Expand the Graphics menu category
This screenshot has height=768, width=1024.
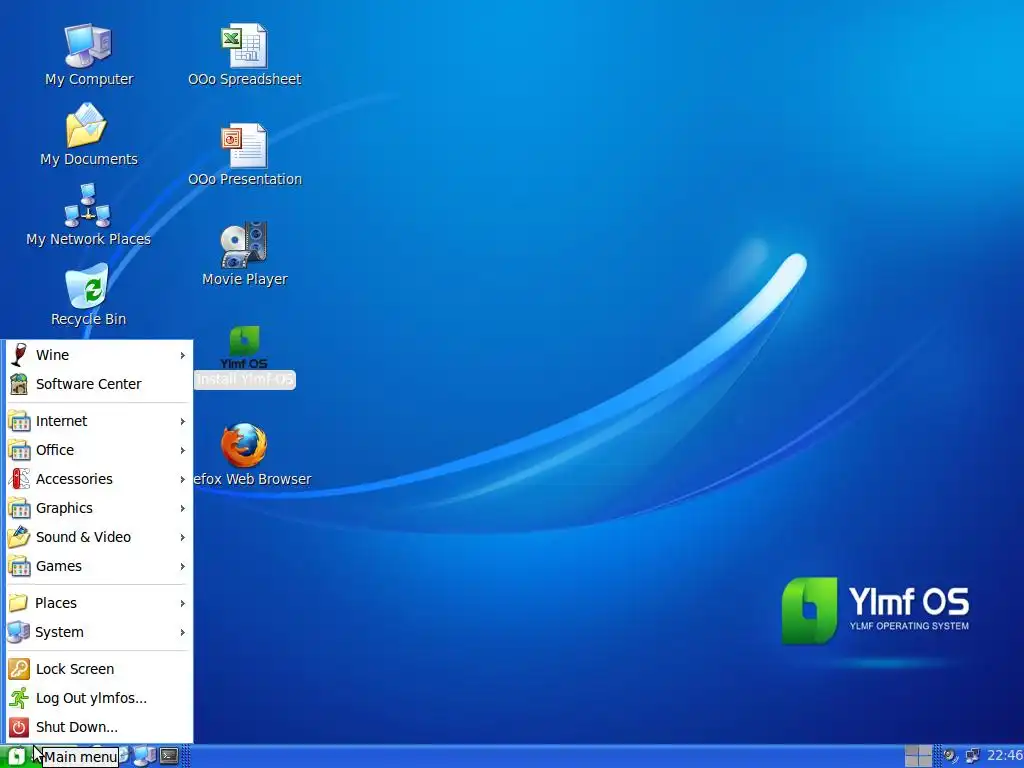coord(99,508)
